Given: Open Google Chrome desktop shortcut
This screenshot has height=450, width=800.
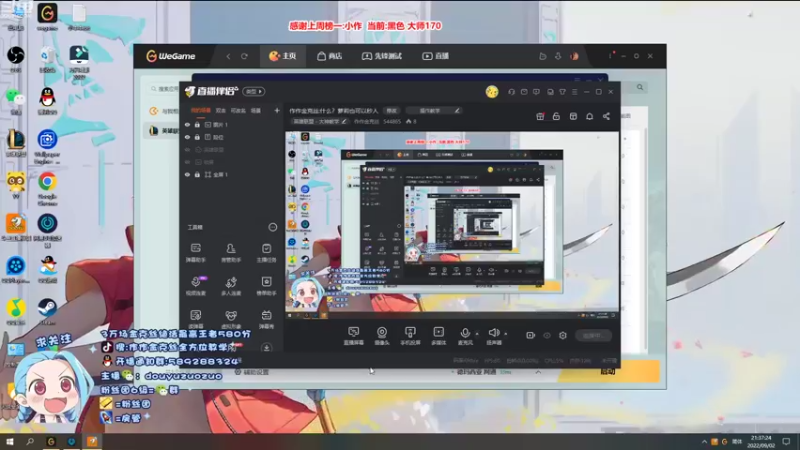Looking at the screenshot, I should tap(47, 188).
